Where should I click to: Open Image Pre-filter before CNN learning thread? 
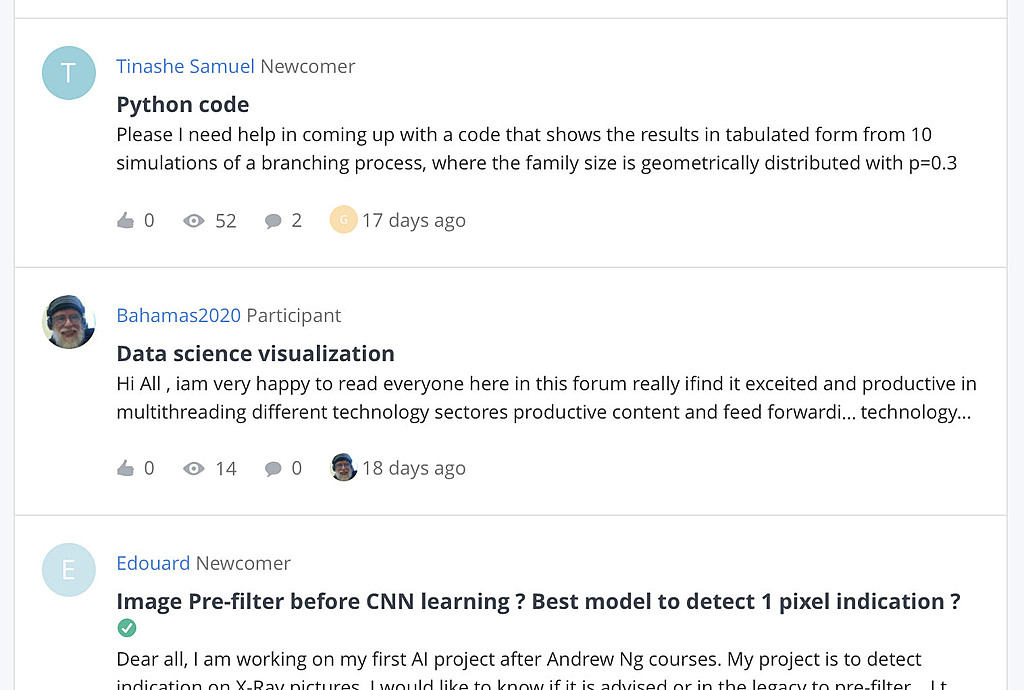click(x=538, y=601)
